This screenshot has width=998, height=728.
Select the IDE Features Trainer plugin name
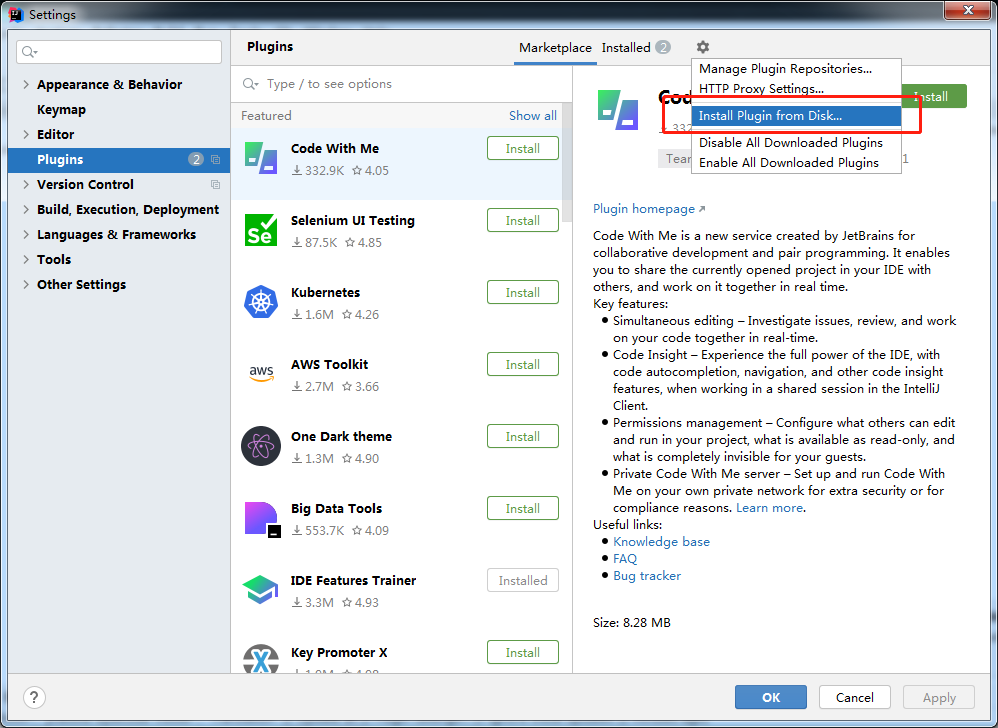click(353, 580)
